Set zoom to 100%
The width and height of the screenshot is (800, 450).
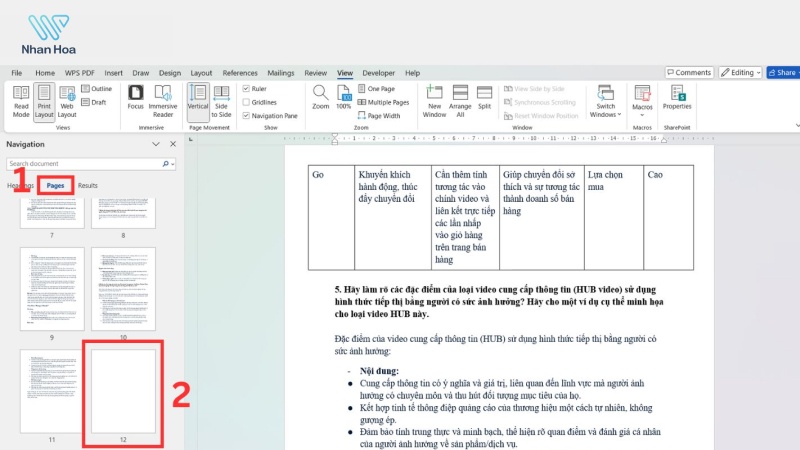click(343, 97)
